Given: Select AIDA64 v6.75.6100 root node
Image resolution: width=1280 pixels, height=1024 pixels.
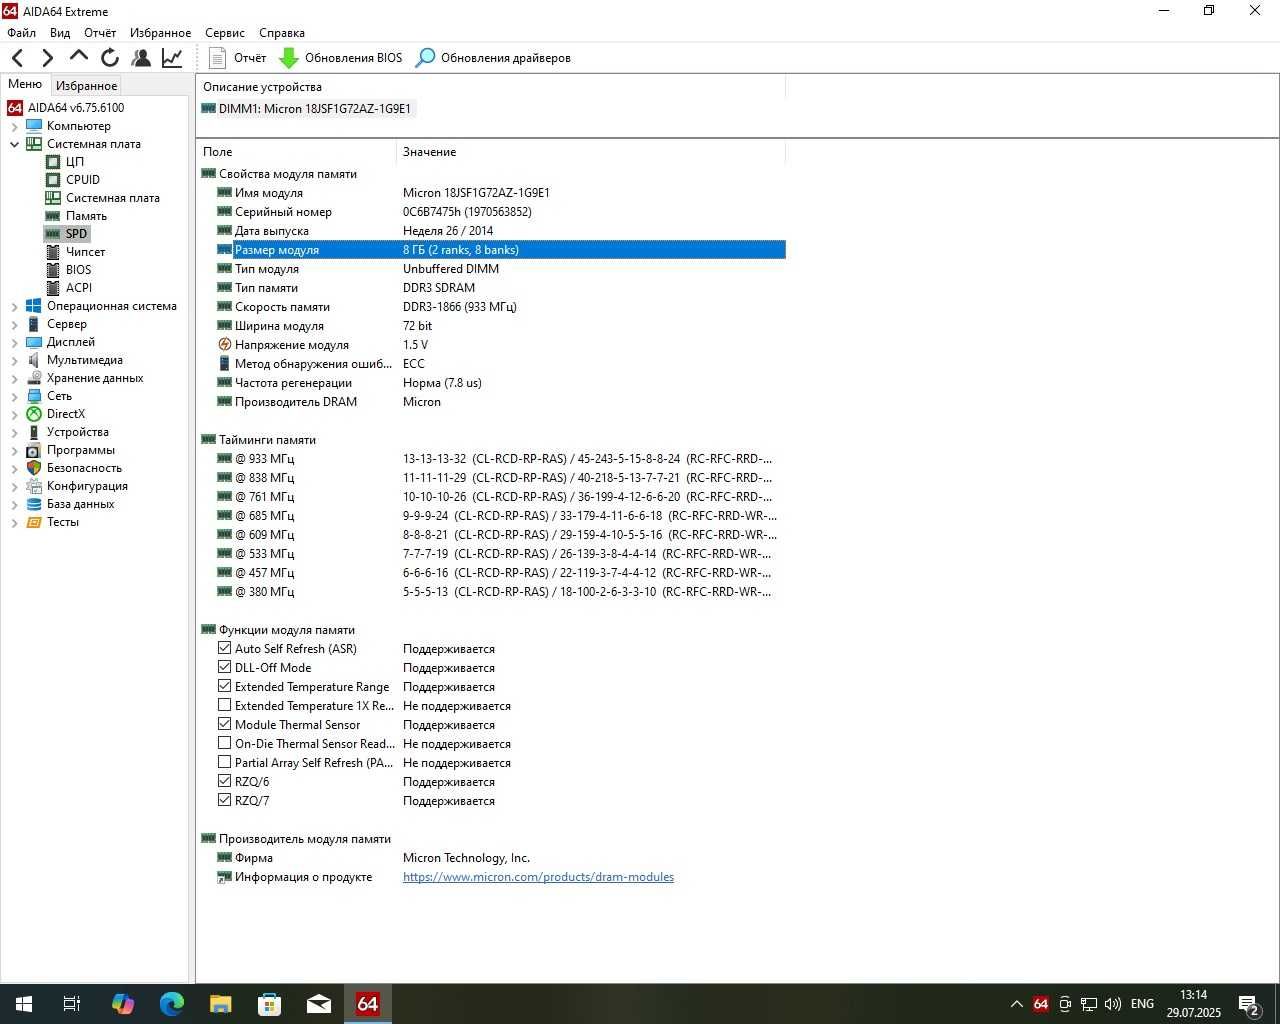Looking at the screenshot, I should pyautogui.click(x=76, y=108).
